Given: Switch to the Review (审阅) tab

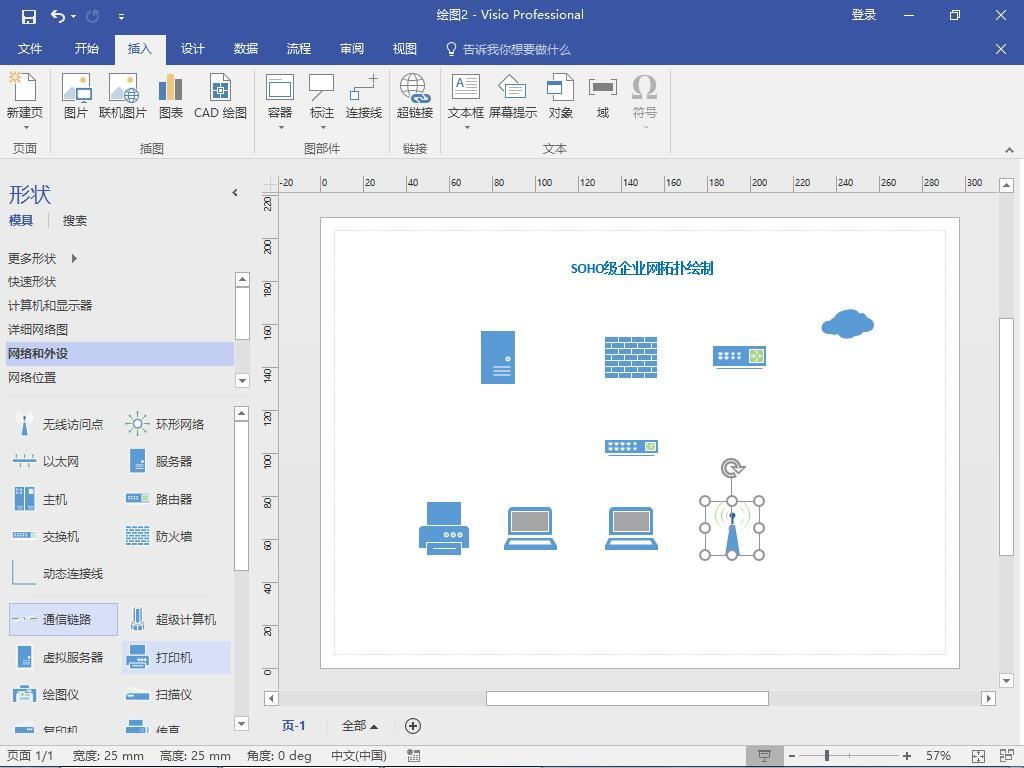Looking at the screenshot, I should click(352, 49).
